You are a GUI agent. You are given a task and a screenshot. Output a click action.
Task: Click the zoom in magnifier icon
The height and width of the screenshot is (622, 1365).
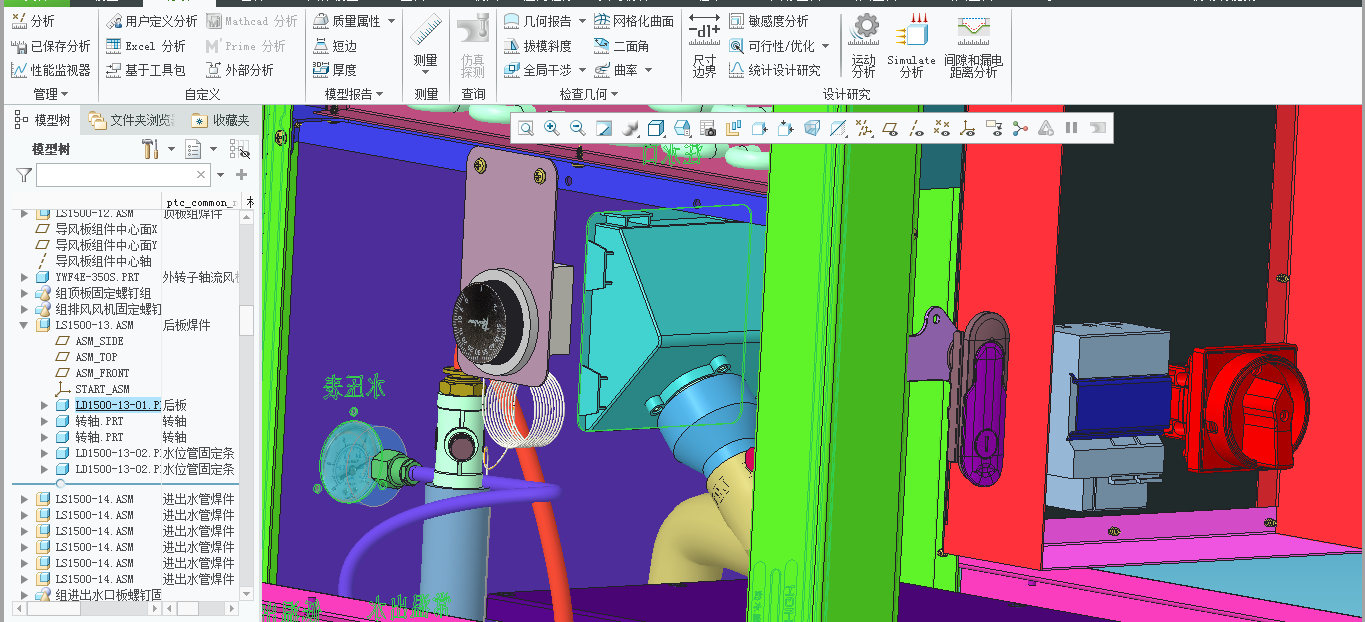(x=551, y=128)
